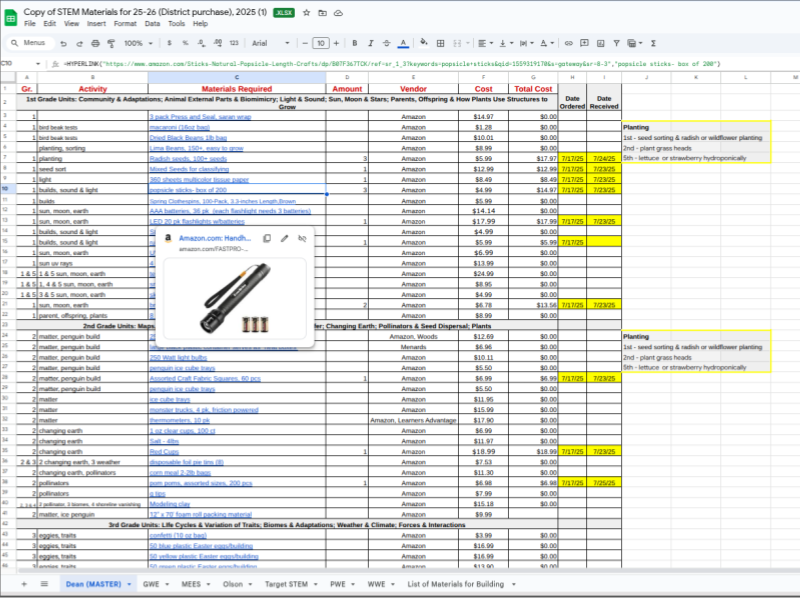Click the Google Sheets home icon
Screen dimensions: 800x600
pyautogui.click(x=11, y=17)
